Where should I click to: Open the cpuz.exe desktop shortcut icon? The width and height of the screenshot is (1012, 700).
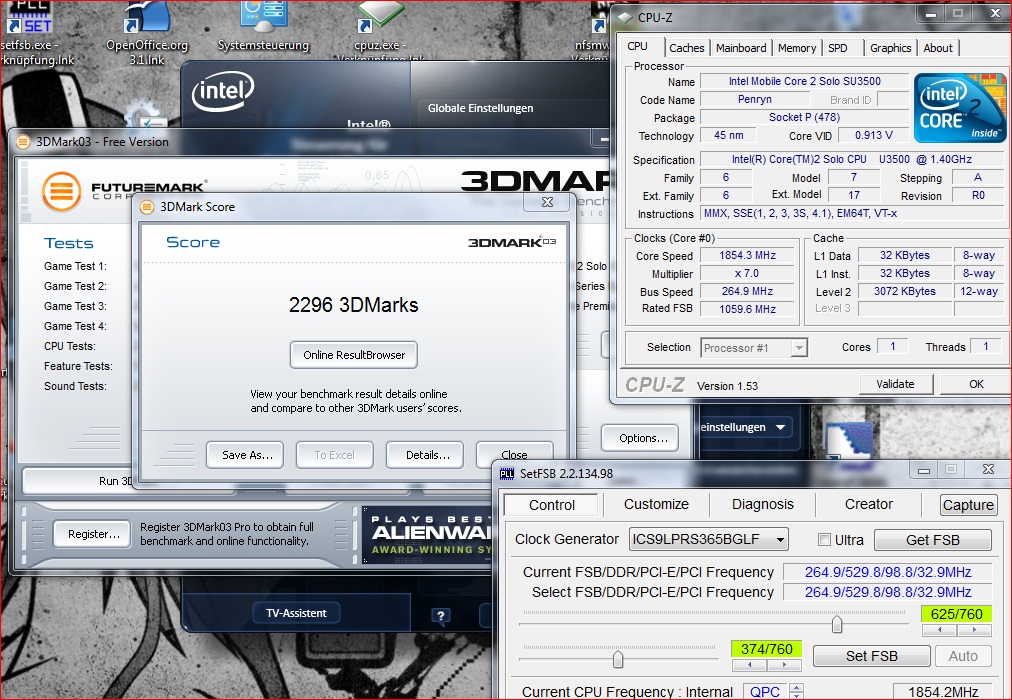tap(380, 17)
